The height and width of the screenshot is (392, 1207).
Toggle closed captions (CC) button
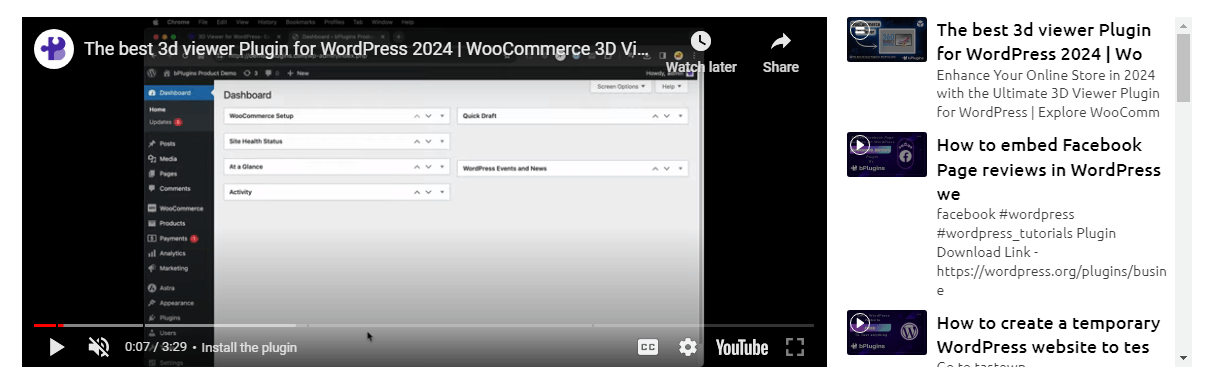coord(648,347)
